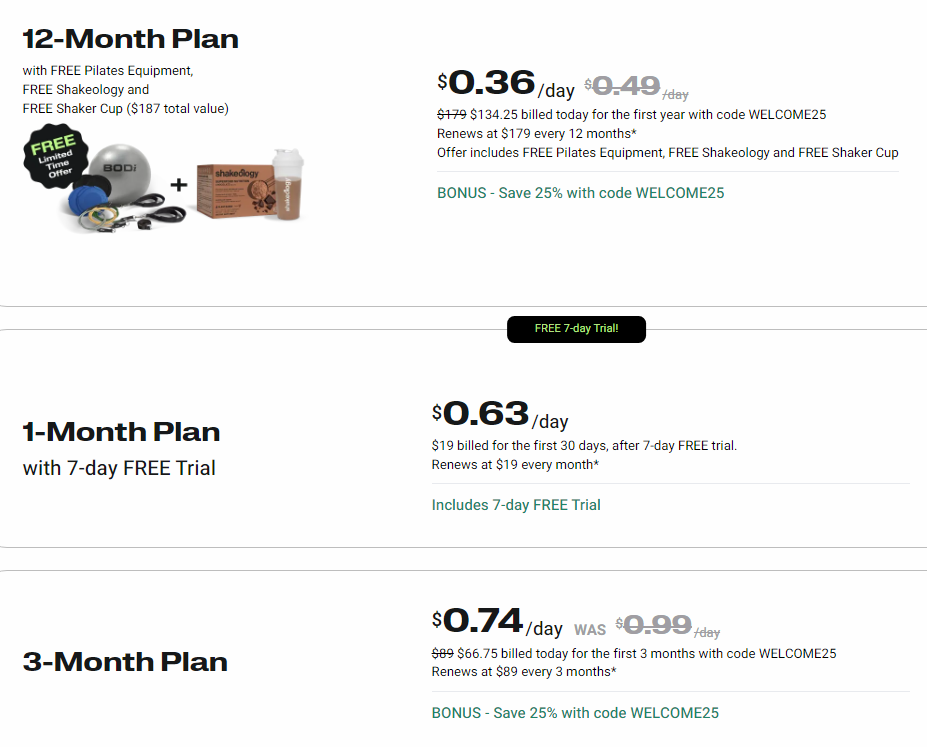Click the crossed-out $0.49 price

[x=627, y=87]
